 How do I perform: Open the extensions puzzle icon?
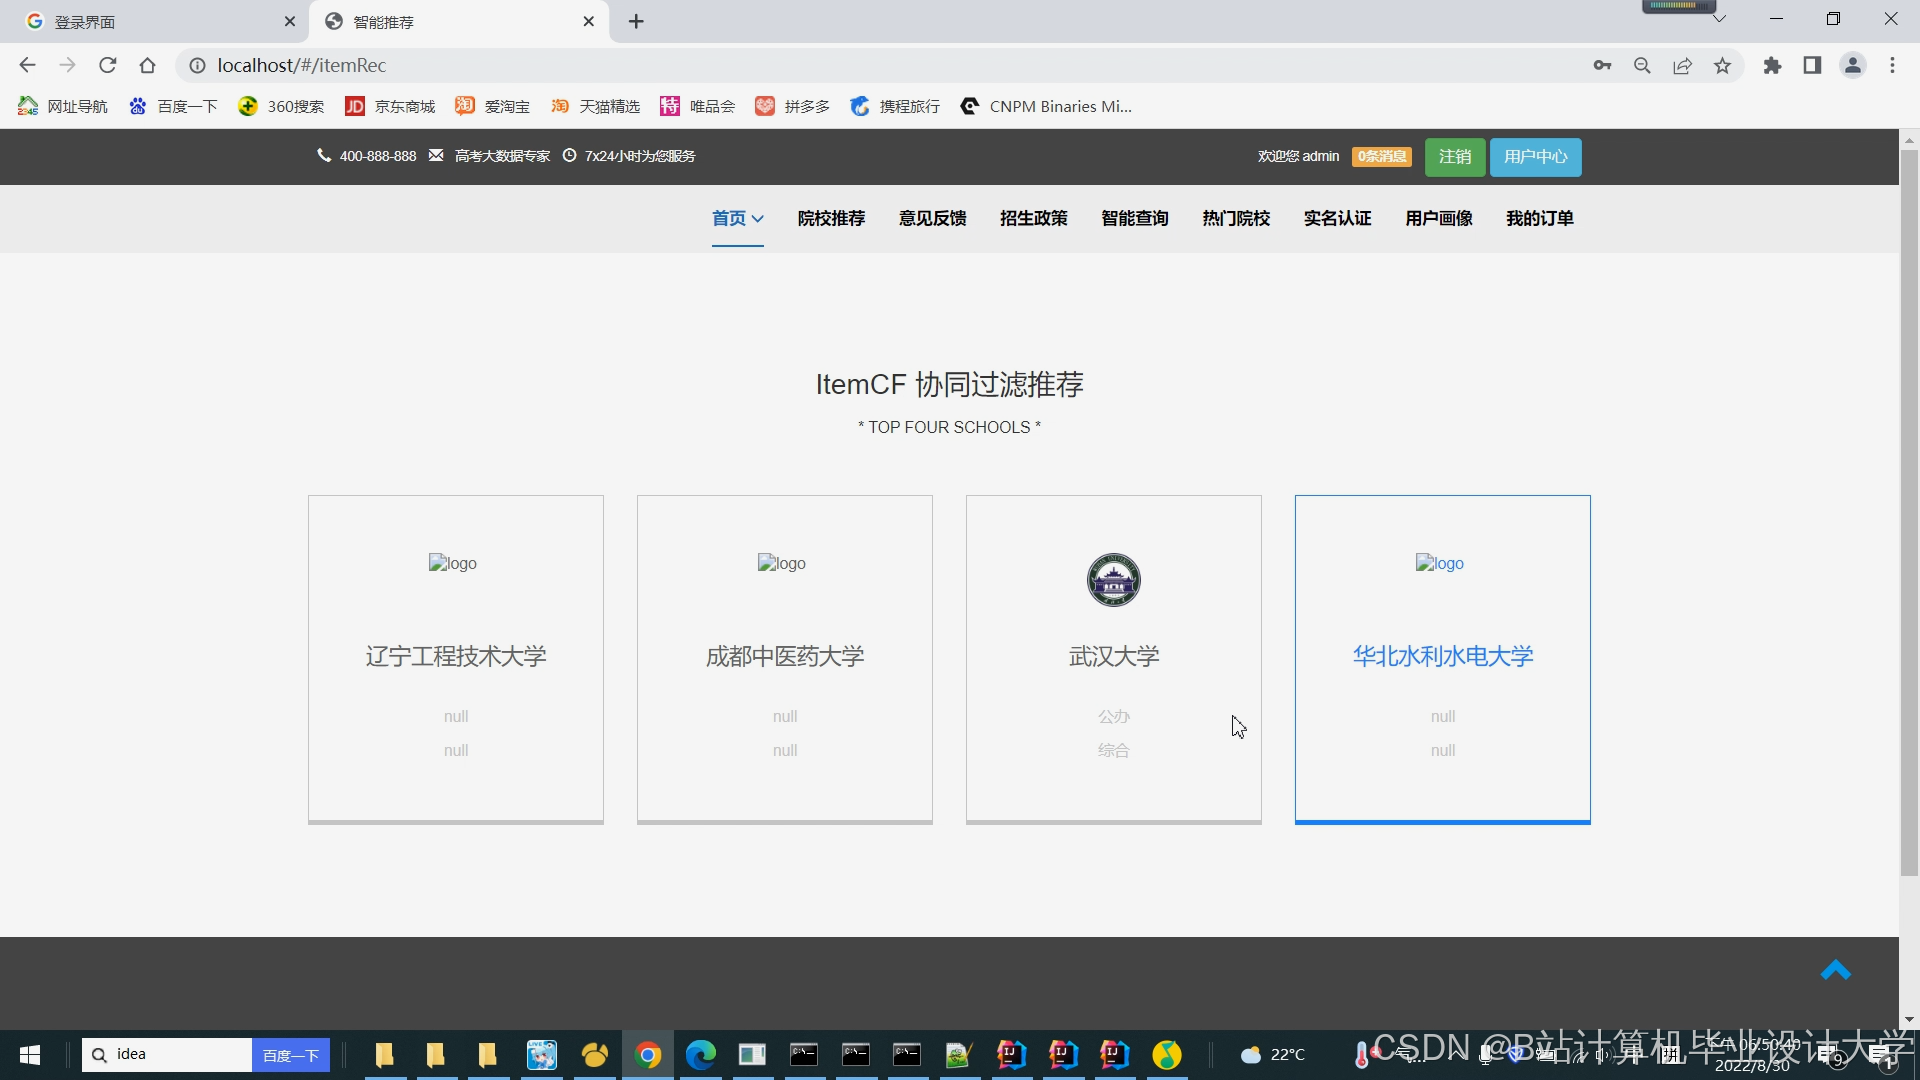(1772, 65)
